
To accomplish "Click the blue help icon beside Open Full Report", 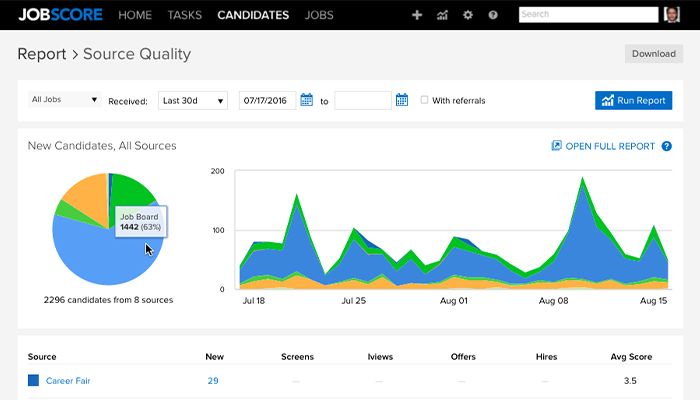I will pos(667,146).
